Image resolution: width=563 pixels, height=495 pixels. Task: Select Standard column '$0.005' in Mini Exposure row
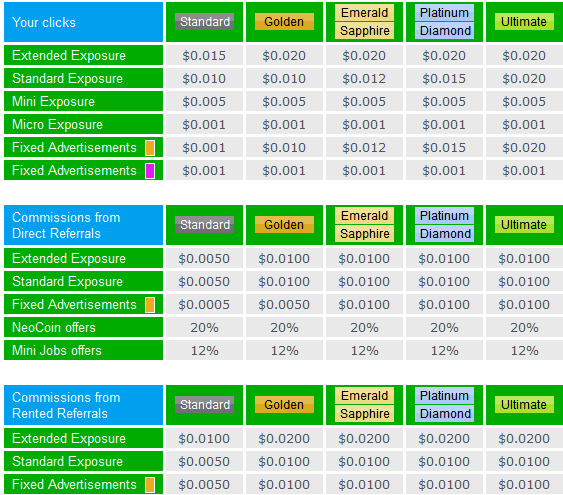point(204,102)
